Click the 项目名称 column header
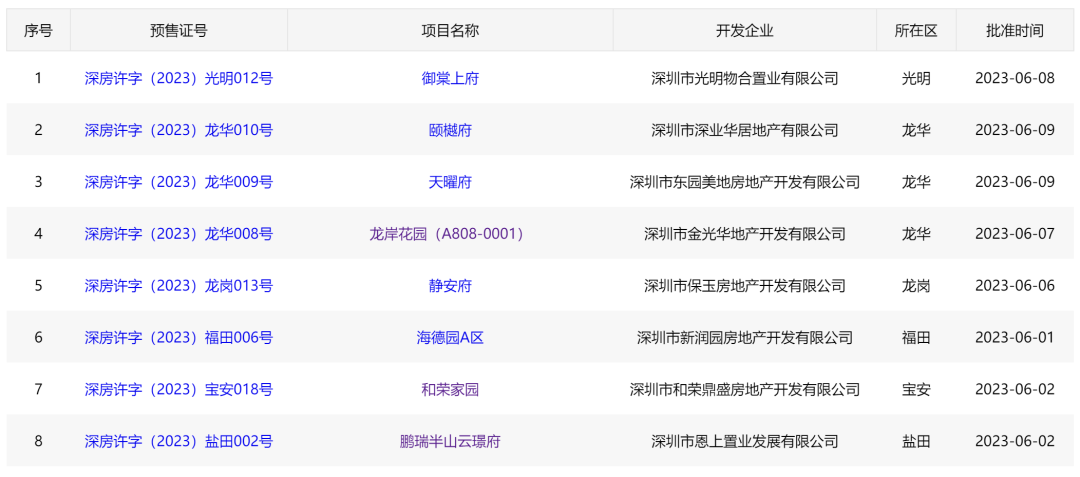Viewport: 1080px width, 477px height. pos(450,30)
